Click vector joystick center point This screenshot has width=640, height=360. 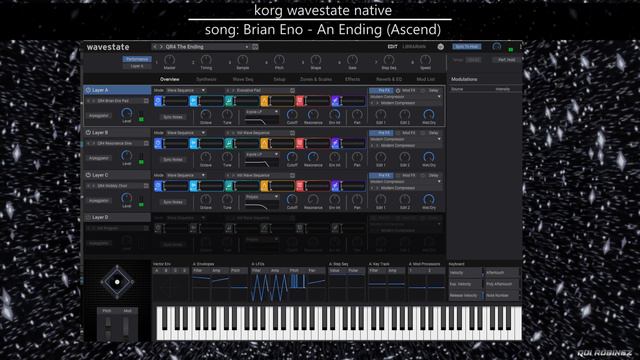click(x=117, y=282)
